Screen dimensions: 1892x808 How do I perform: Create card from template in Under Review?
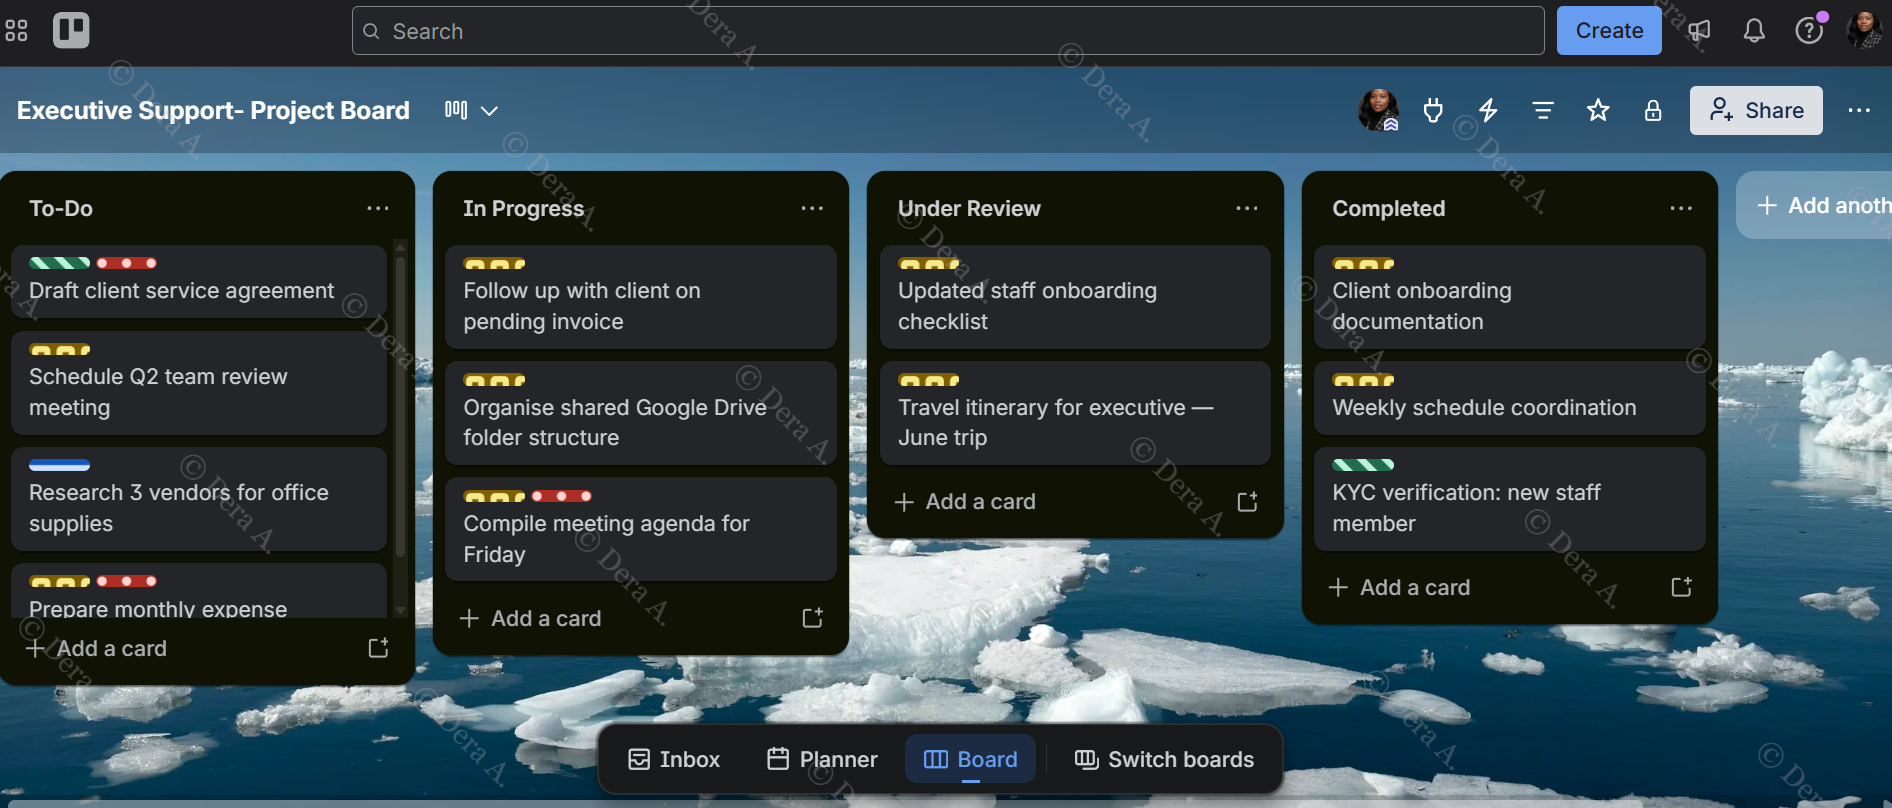click(x=1247, y=501)
